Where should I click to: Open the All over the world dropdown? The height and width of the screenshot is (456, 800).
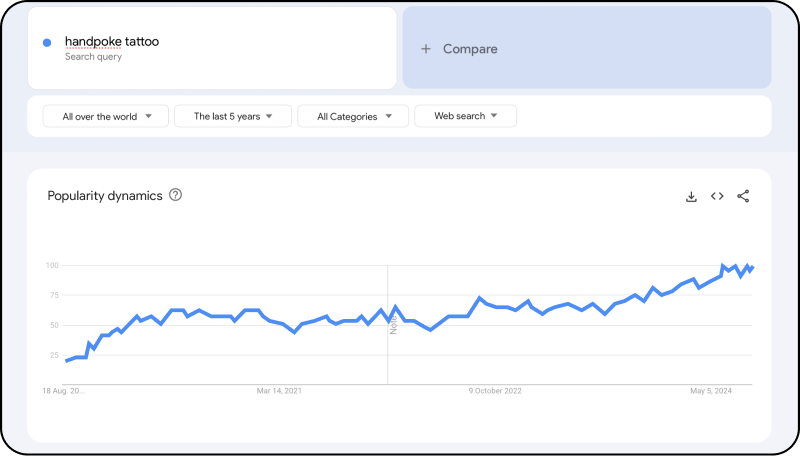pyautogui.click(x=107, y=116)
